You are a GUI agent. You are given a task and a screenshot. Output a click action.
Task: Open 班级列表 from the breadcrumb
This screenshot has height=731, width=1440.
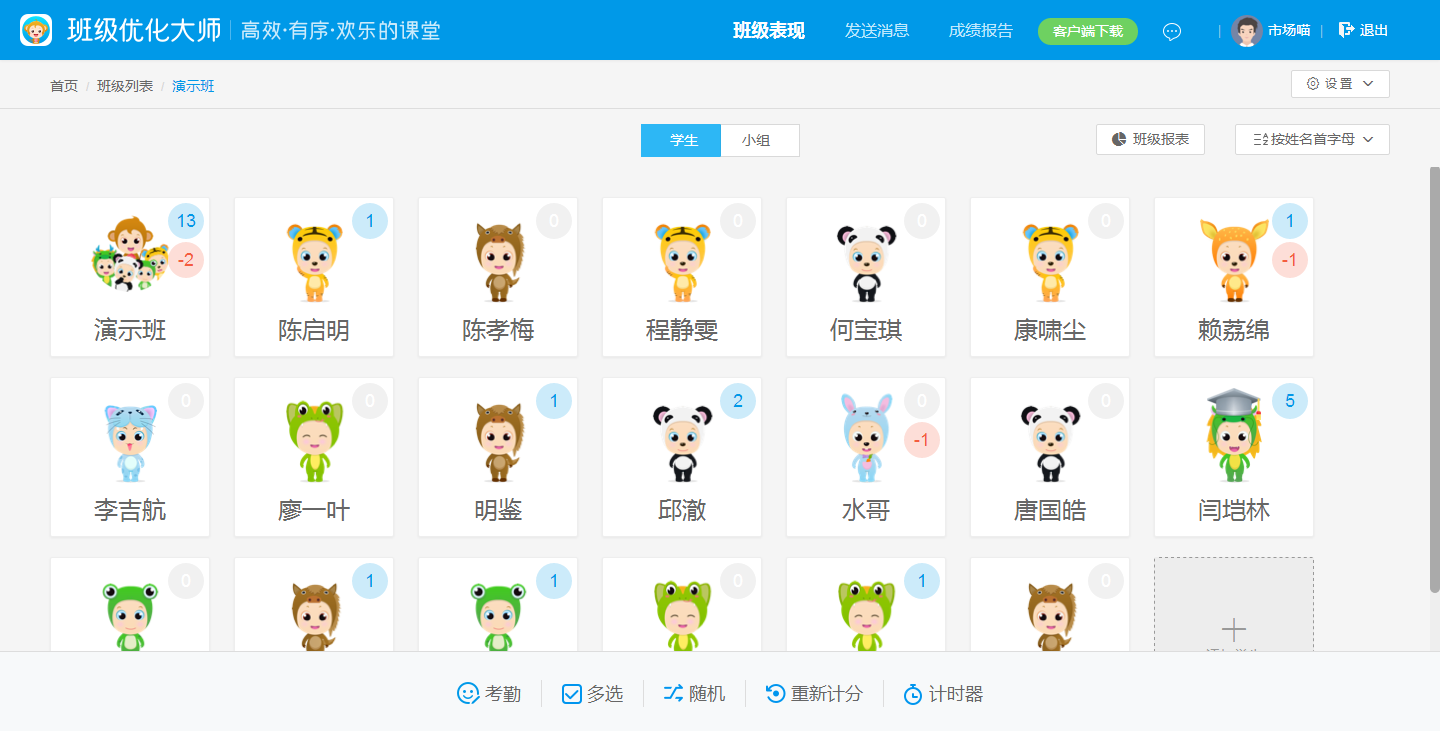124,85
